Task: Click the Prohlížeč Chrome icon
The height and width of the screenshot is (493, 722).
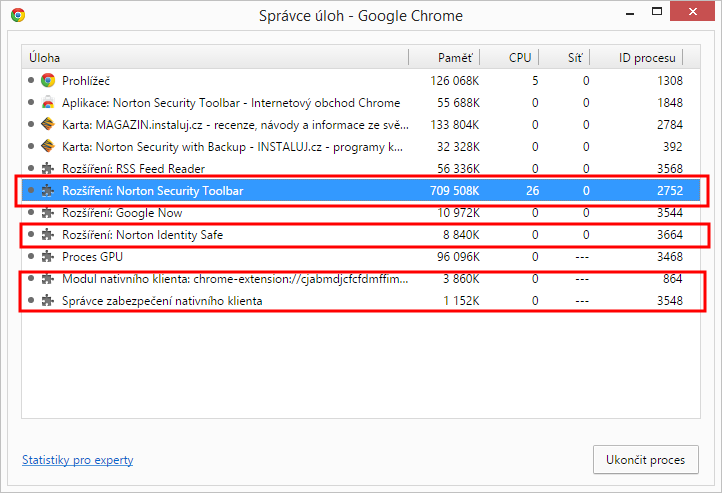Action: pyautogui.click(x=47, y=80)
